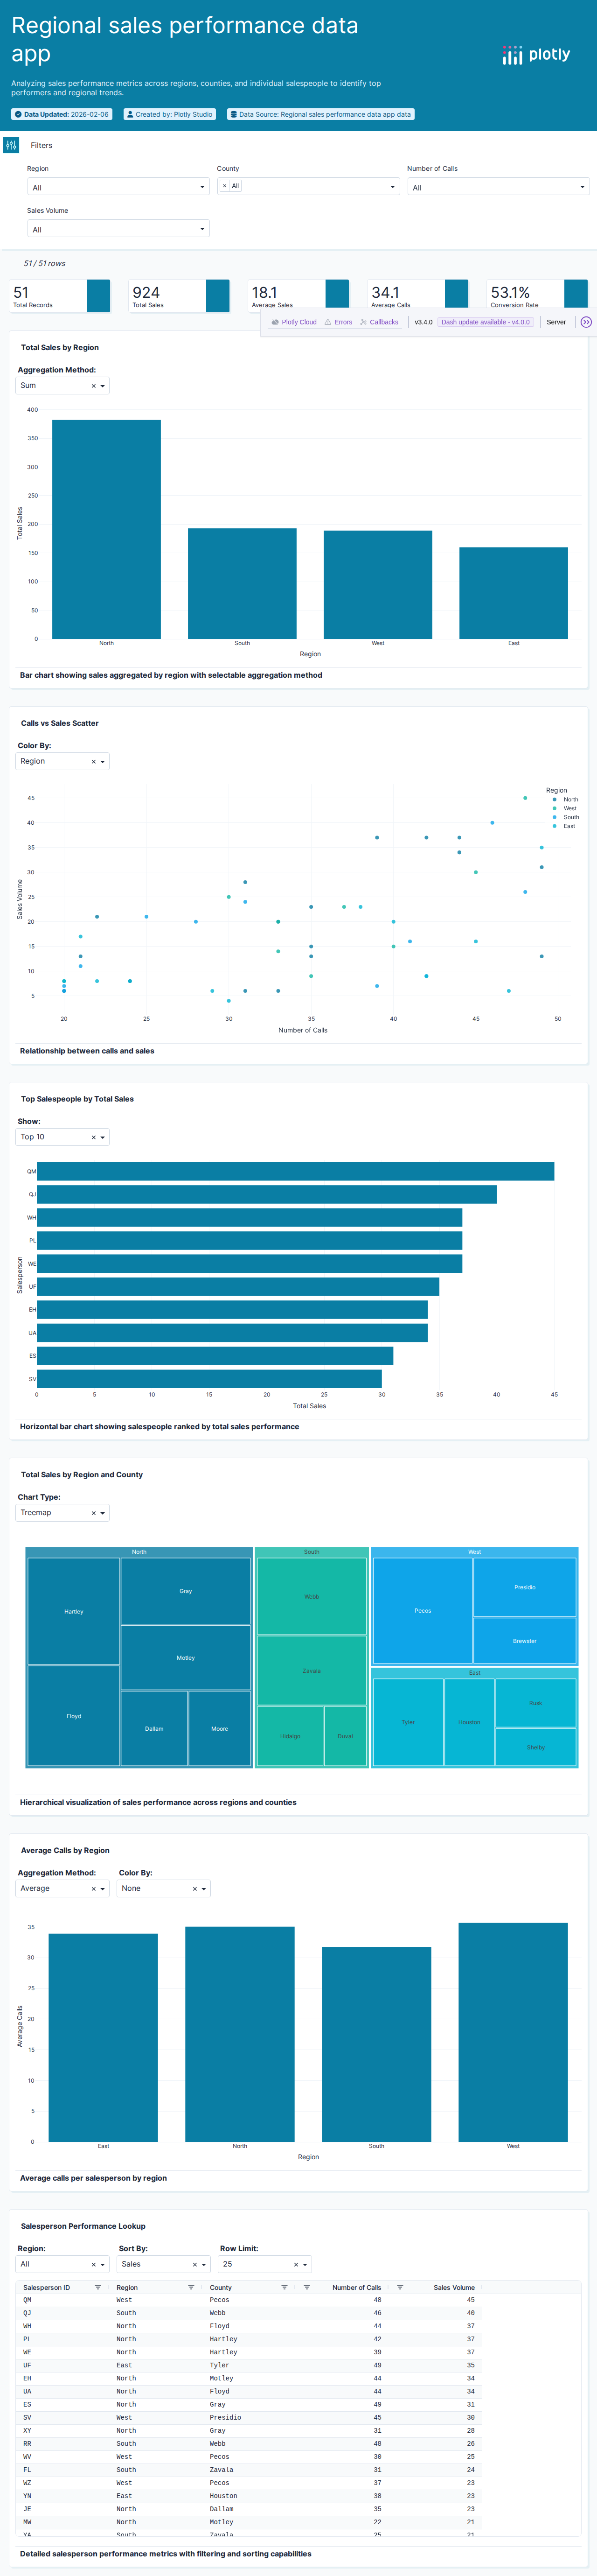This screenshot has width=597, height=2576.
Task: Remove the All chip in County filter
Action: (x=224, y=186)
